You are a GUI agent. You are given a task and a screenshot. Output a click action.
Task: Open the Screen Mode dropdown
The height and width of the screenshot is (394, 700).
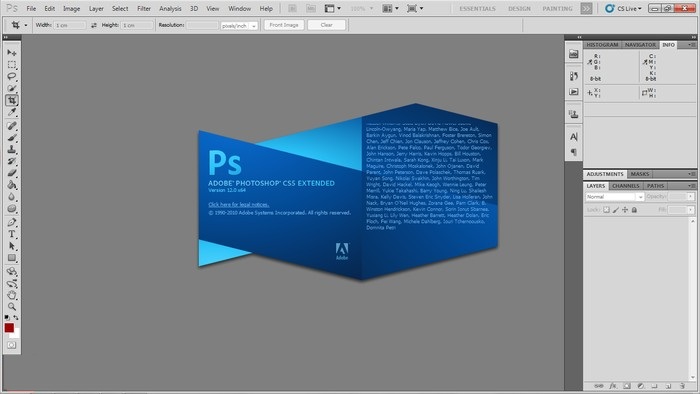tap(415, 8)
